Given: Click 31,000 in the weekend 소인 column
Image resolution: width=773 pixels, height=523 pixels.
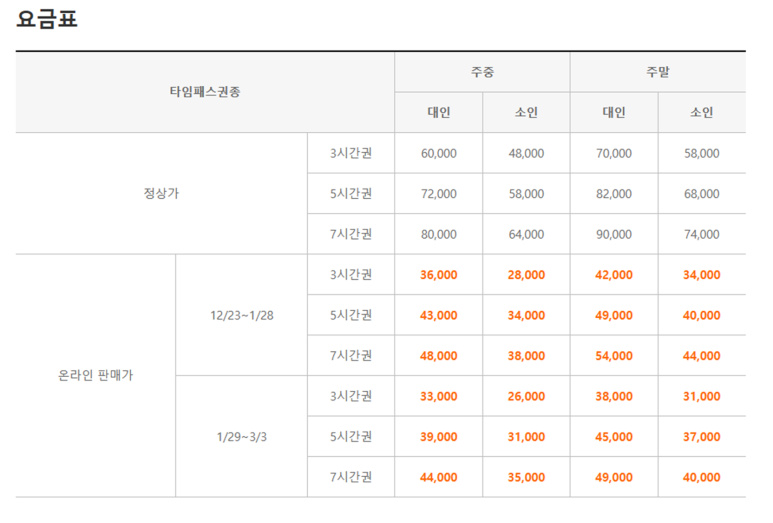Looking at the screenshot, I should (x=702, y=396).
